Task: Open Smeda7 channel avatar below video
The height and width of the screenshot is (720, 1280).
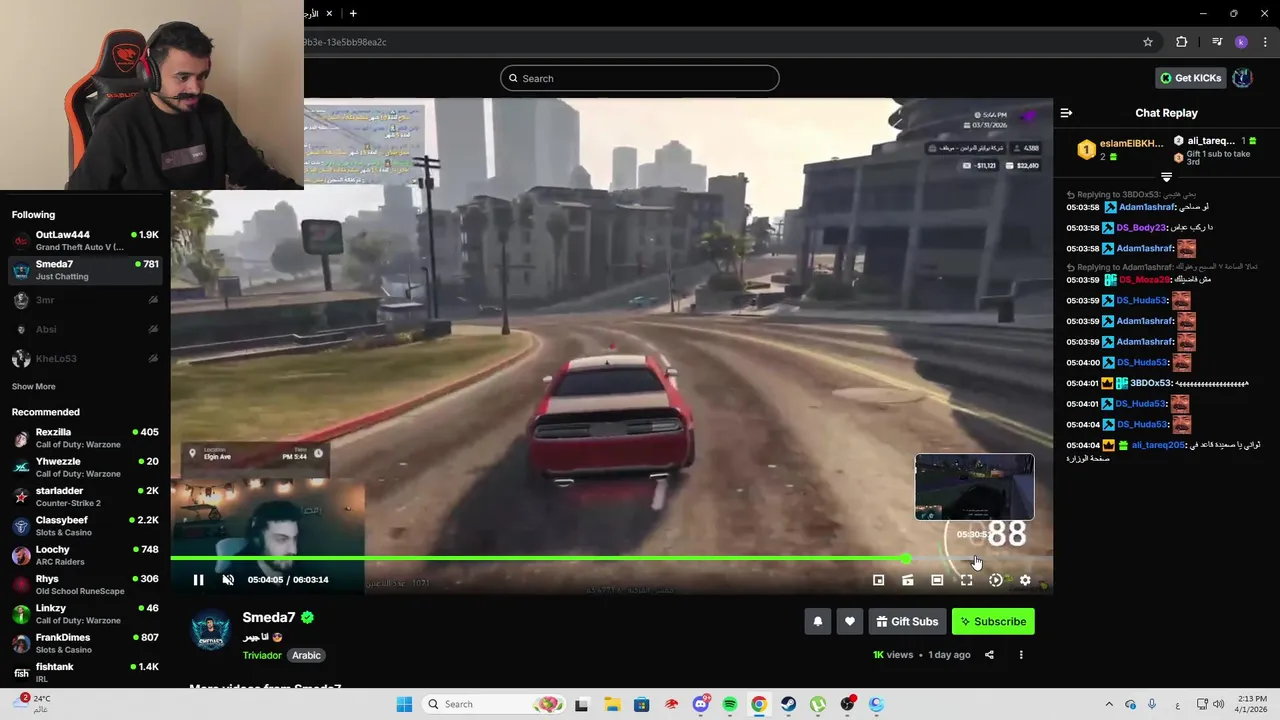Action: (x=210, y=630)
